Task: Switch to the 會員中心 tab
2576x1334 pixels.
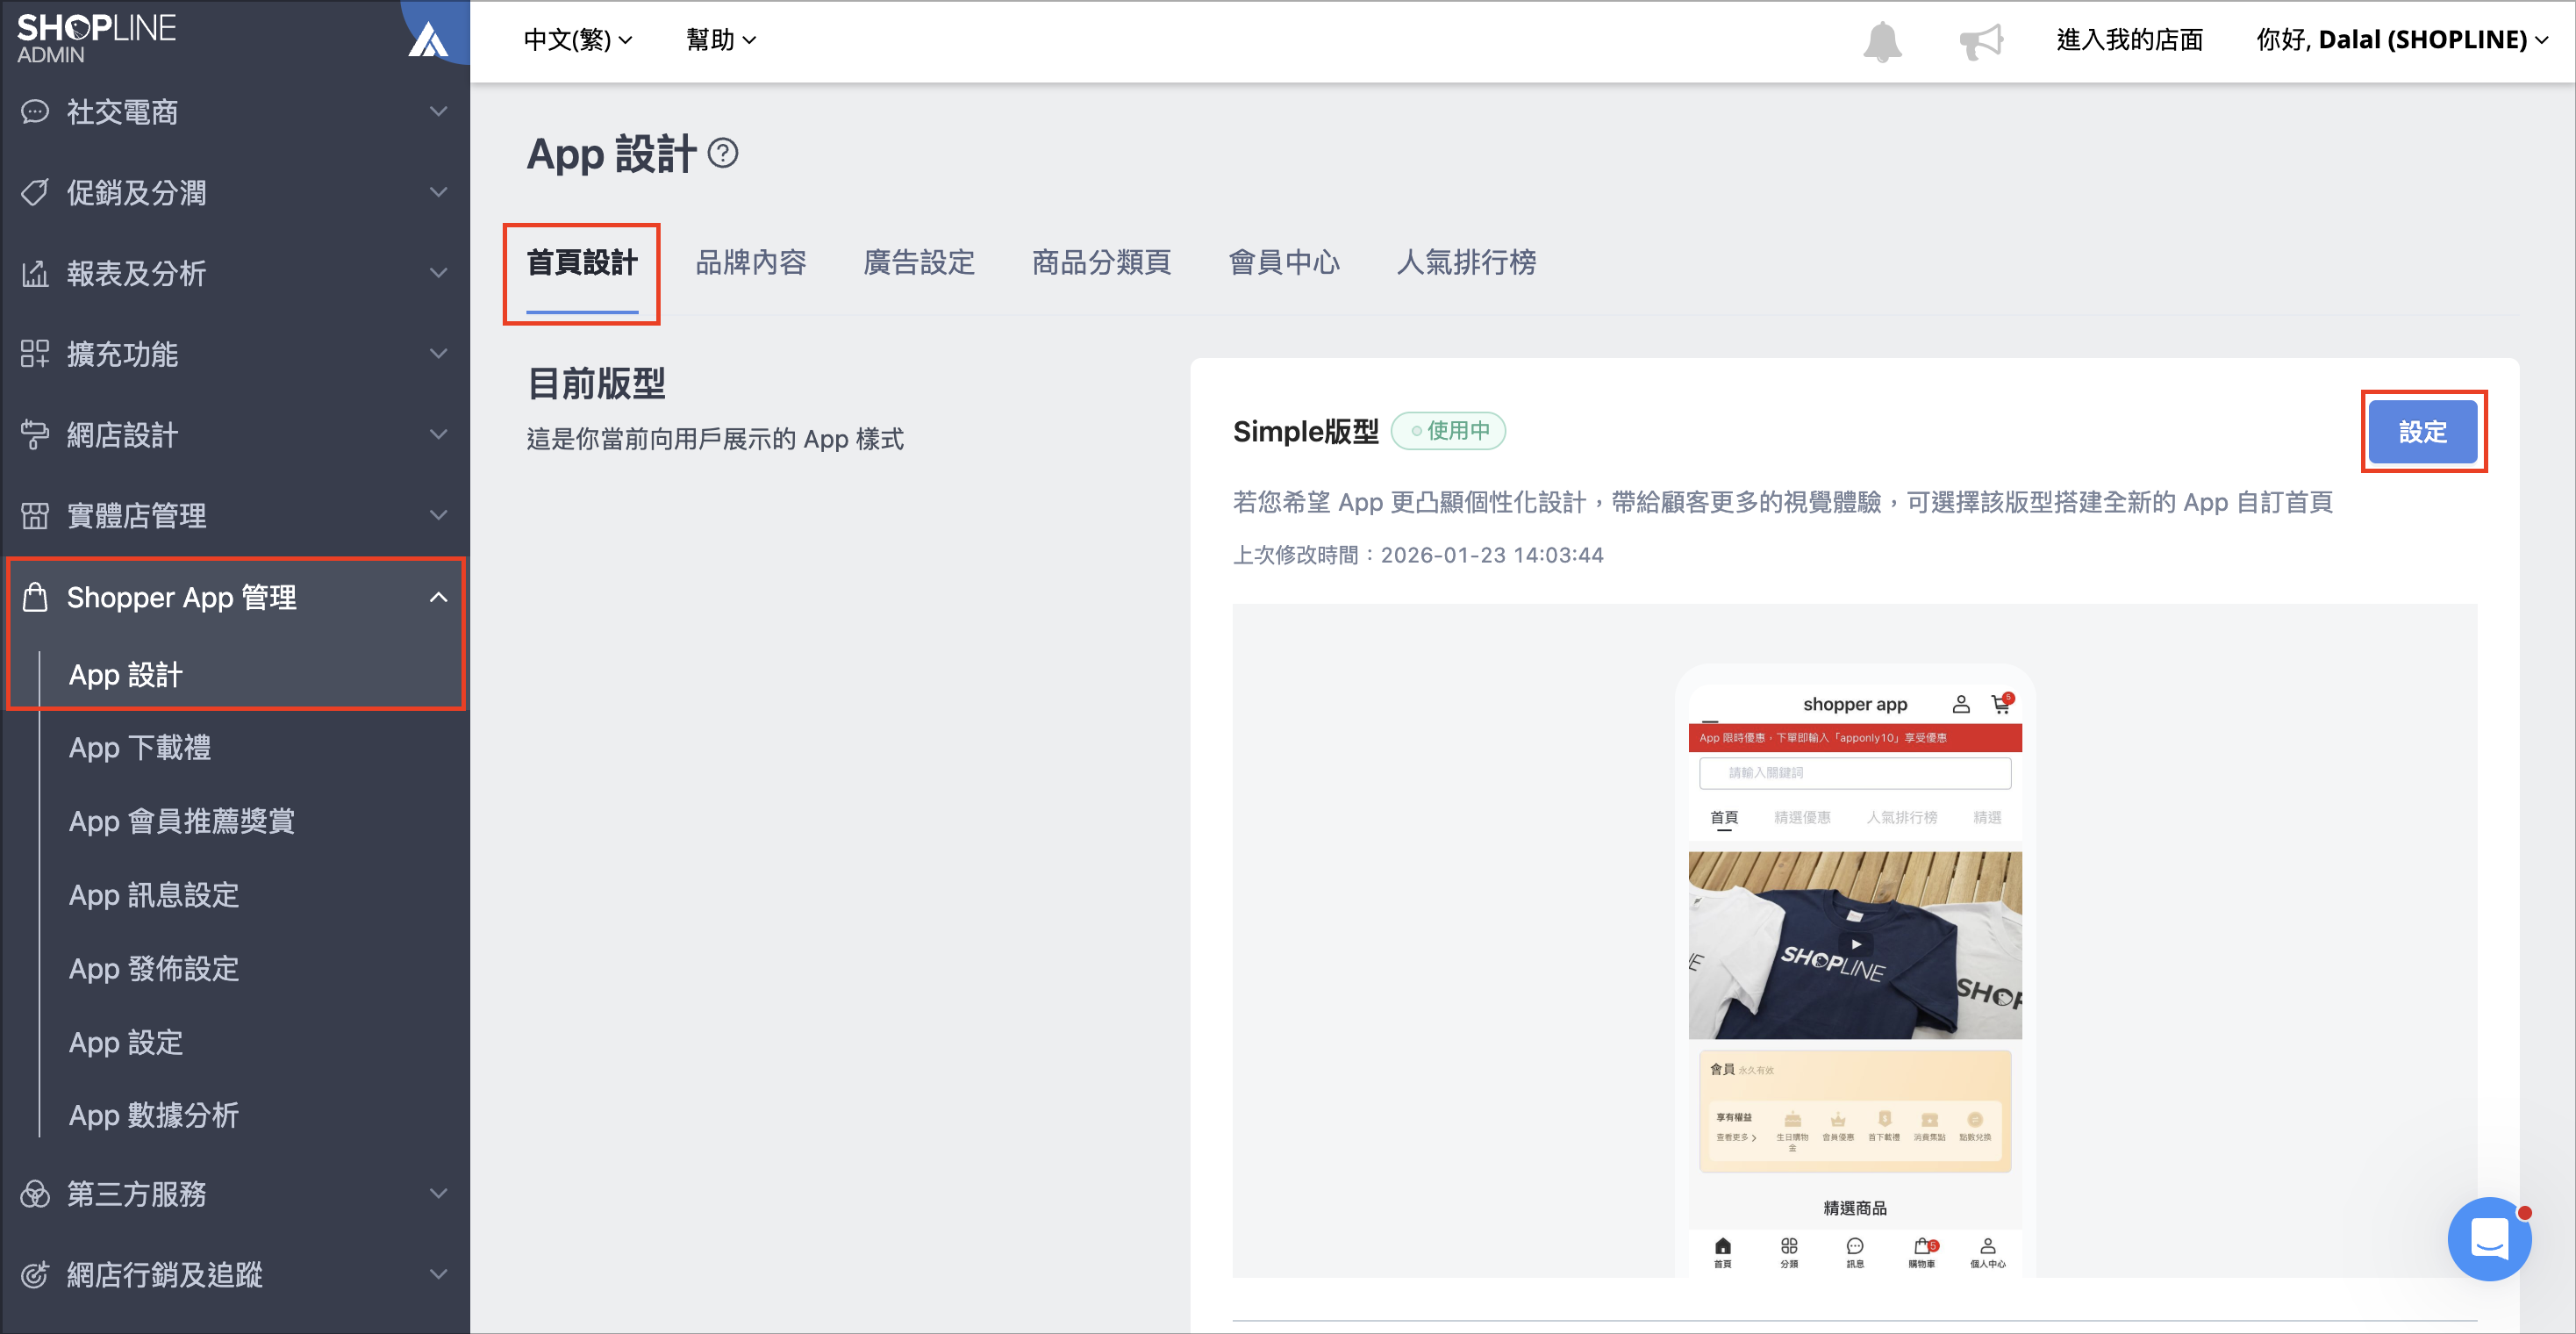Action: tap(1284, 263)
